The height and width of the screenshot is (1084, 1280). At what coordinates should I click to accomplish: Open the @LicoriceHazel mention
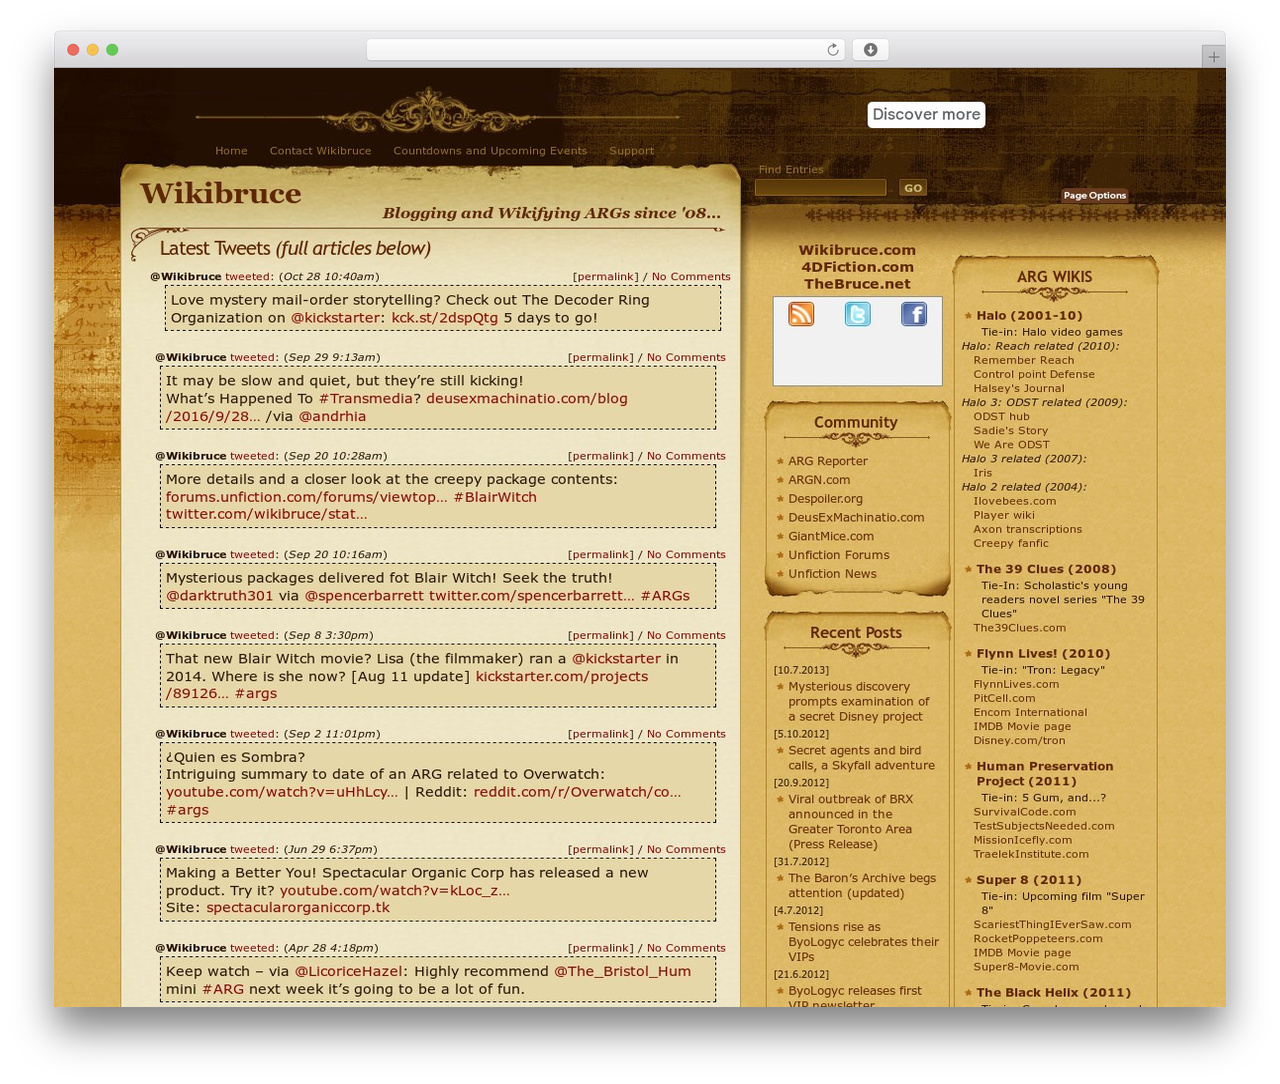tap(348, 971)
